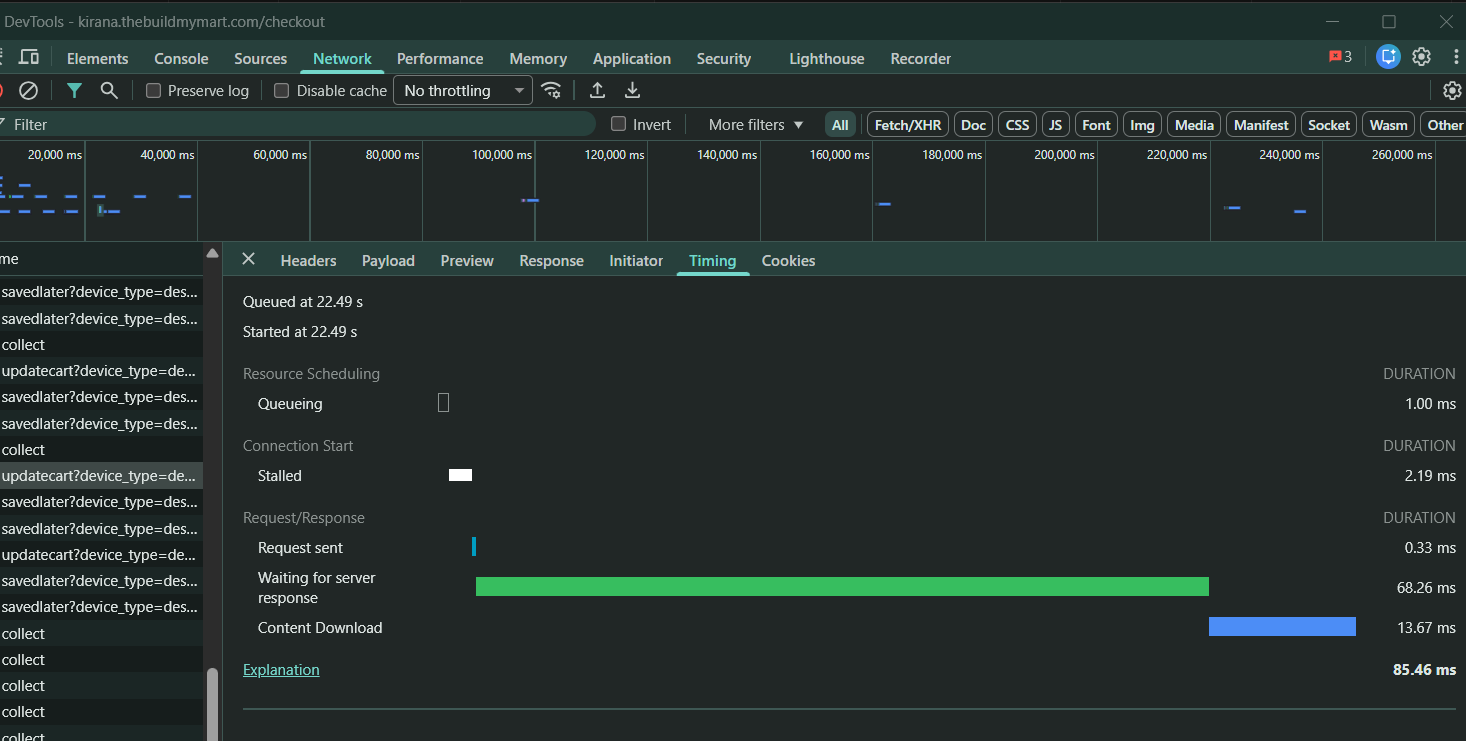Filter requests by Socket type

[x=1329, y=125]
